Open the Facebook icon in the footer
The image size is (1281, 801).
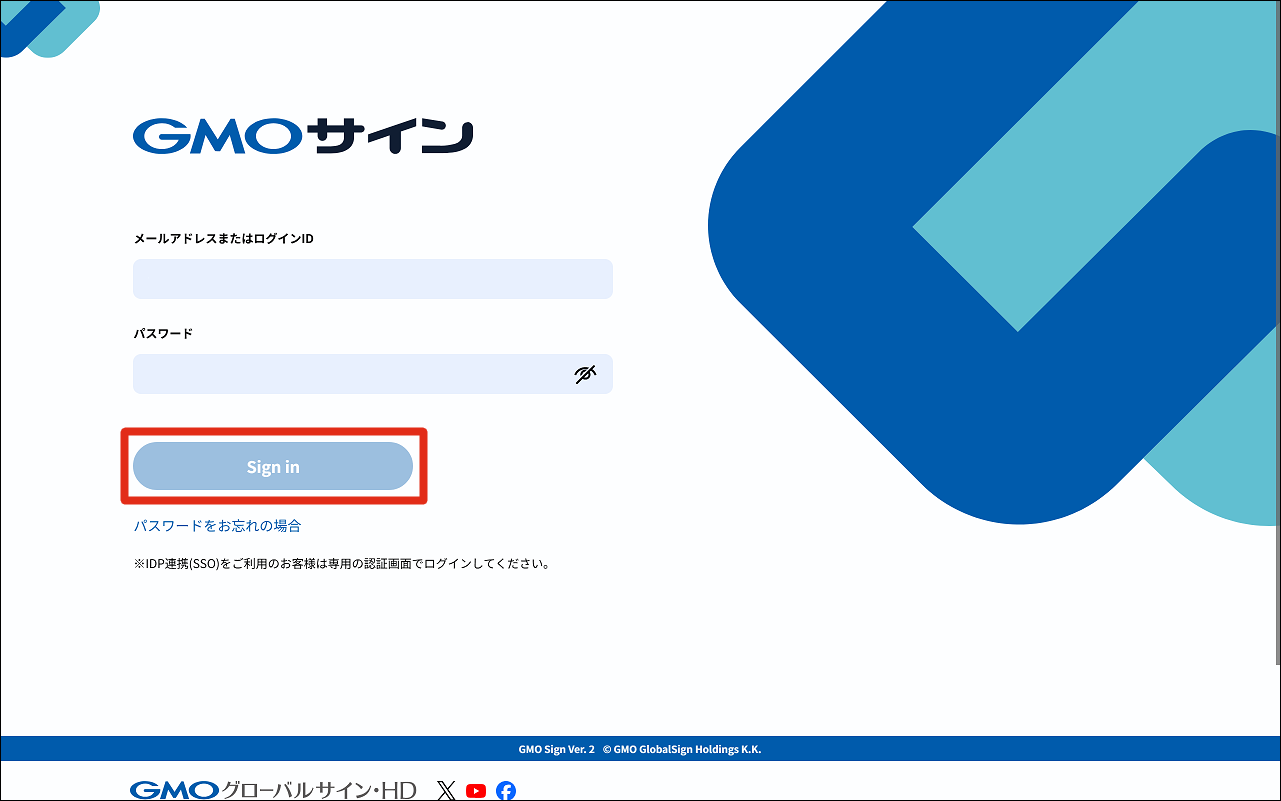pyautogui.click(x=506, y=791)
